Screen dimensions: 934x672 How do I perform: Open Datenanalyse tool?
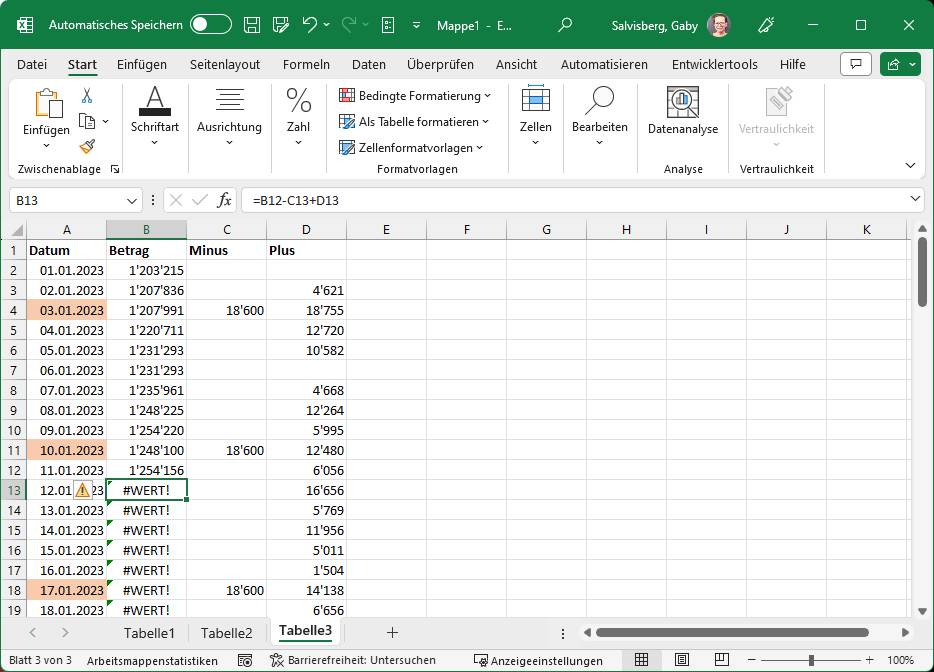pos(683,110)
